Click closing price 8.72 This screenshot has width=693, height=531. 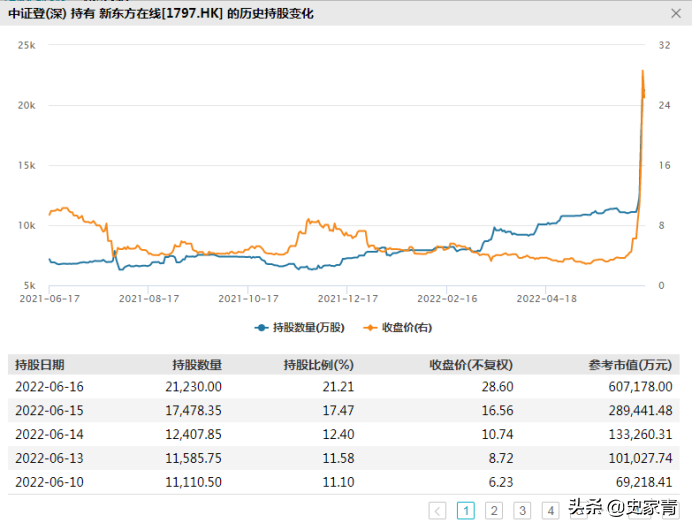pos(501,458)
